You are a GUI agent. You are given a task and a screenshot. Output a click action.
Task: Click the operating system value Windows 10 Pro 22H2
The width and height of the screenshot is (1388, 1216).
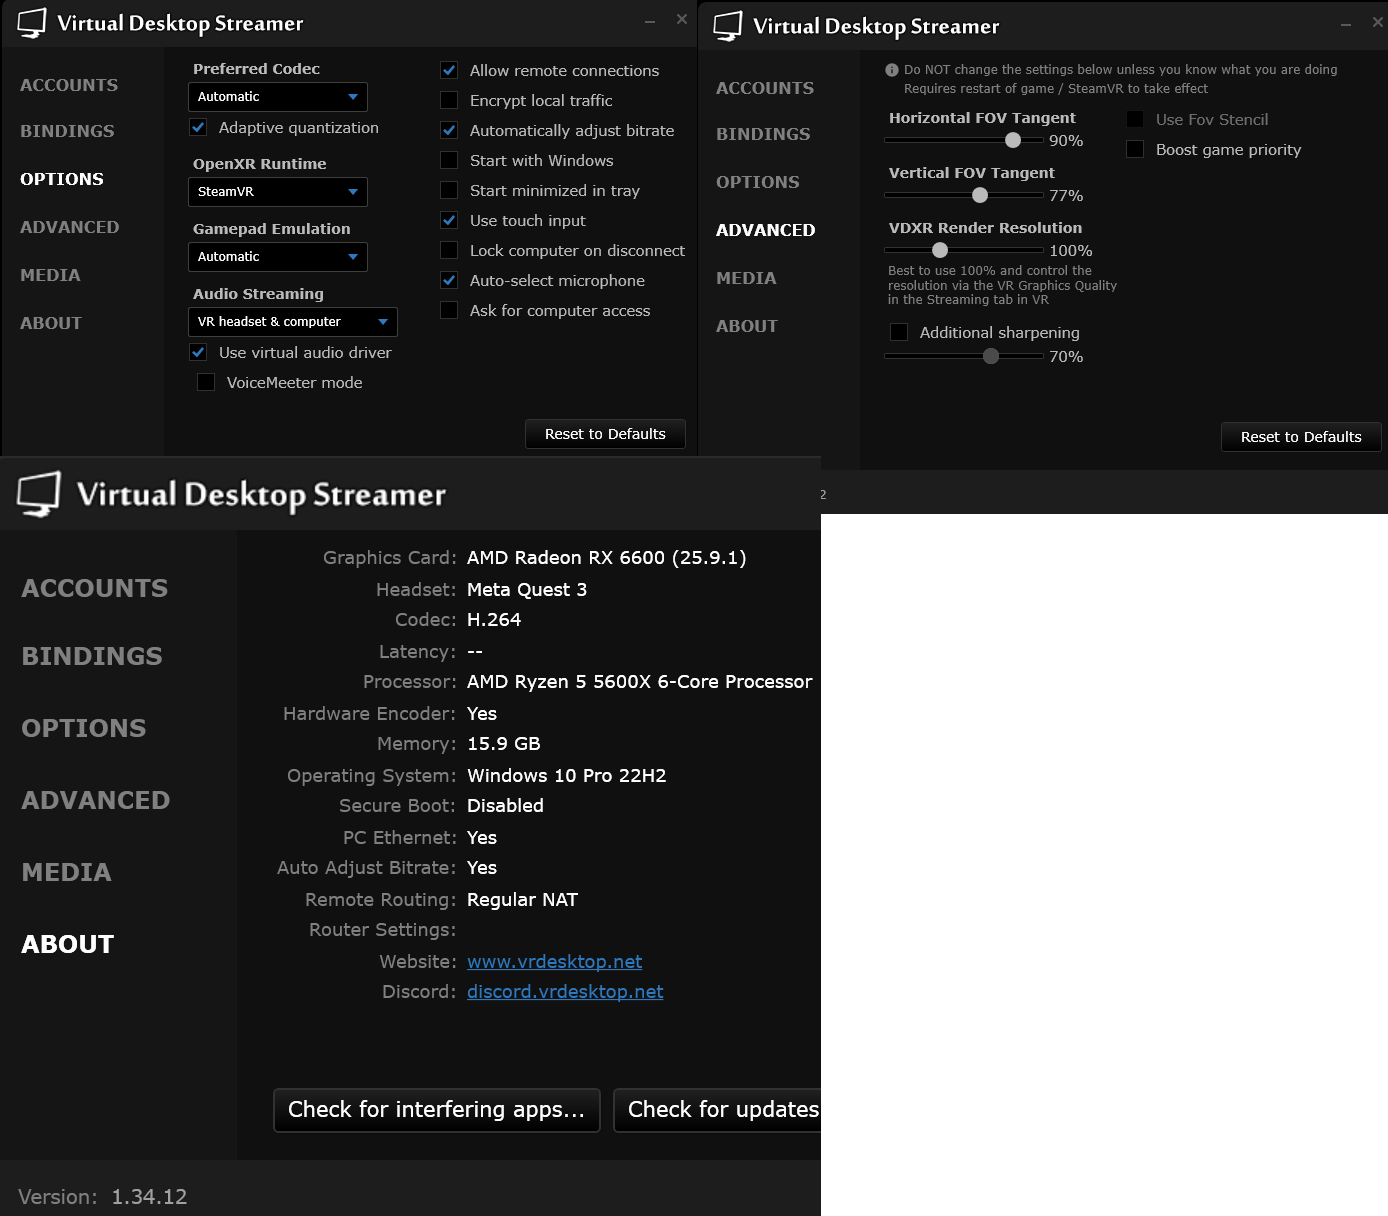point(567,776)
